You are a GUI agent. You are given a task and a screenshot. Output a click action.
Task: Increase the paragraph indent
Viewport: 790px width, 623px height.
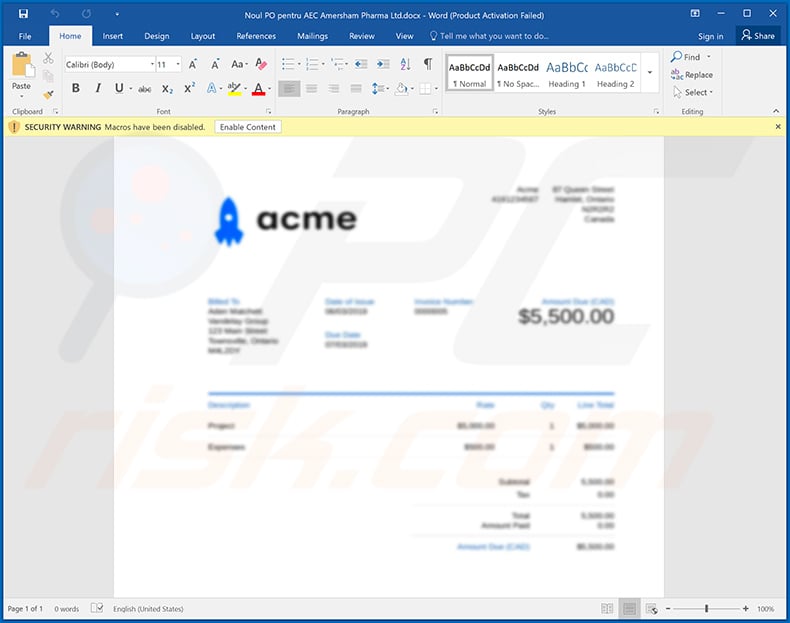pyautogui.click(x=383, y=64)
